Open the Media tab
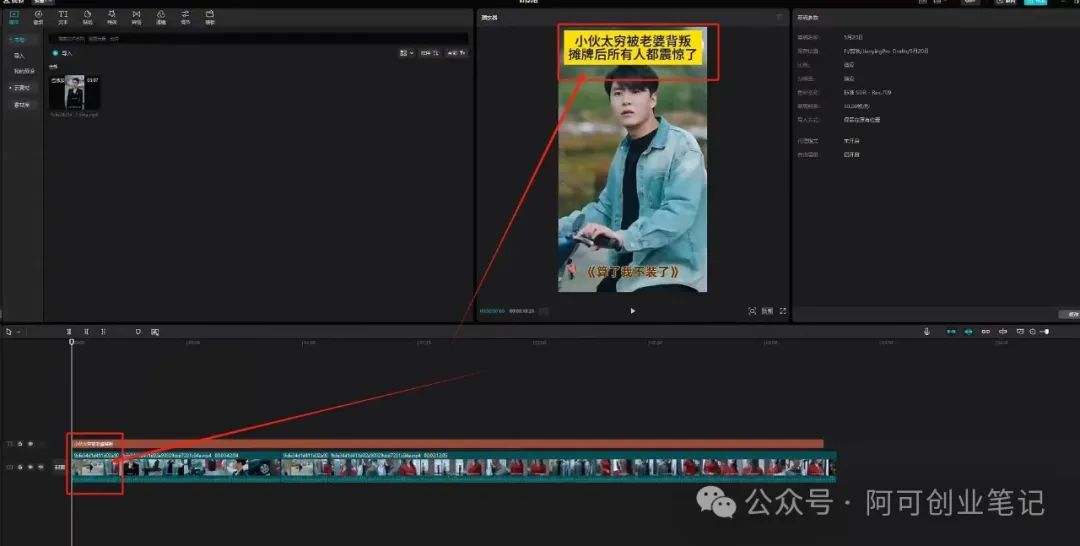This screenshot has height=546, width=1080. 14,17
